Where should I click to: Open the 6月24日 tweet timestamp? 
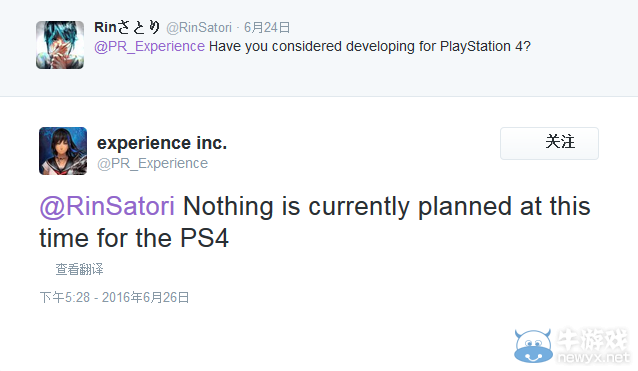pyautogui.click(x=267, y=28)
